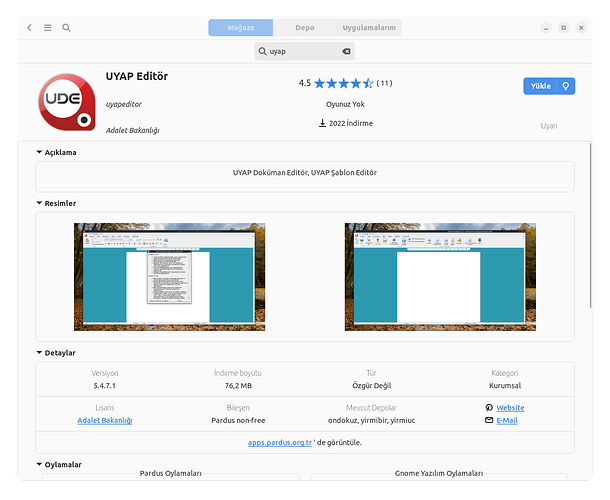
Task: Open the Uygulamalarım tab
Action: [x=369, y=28]
